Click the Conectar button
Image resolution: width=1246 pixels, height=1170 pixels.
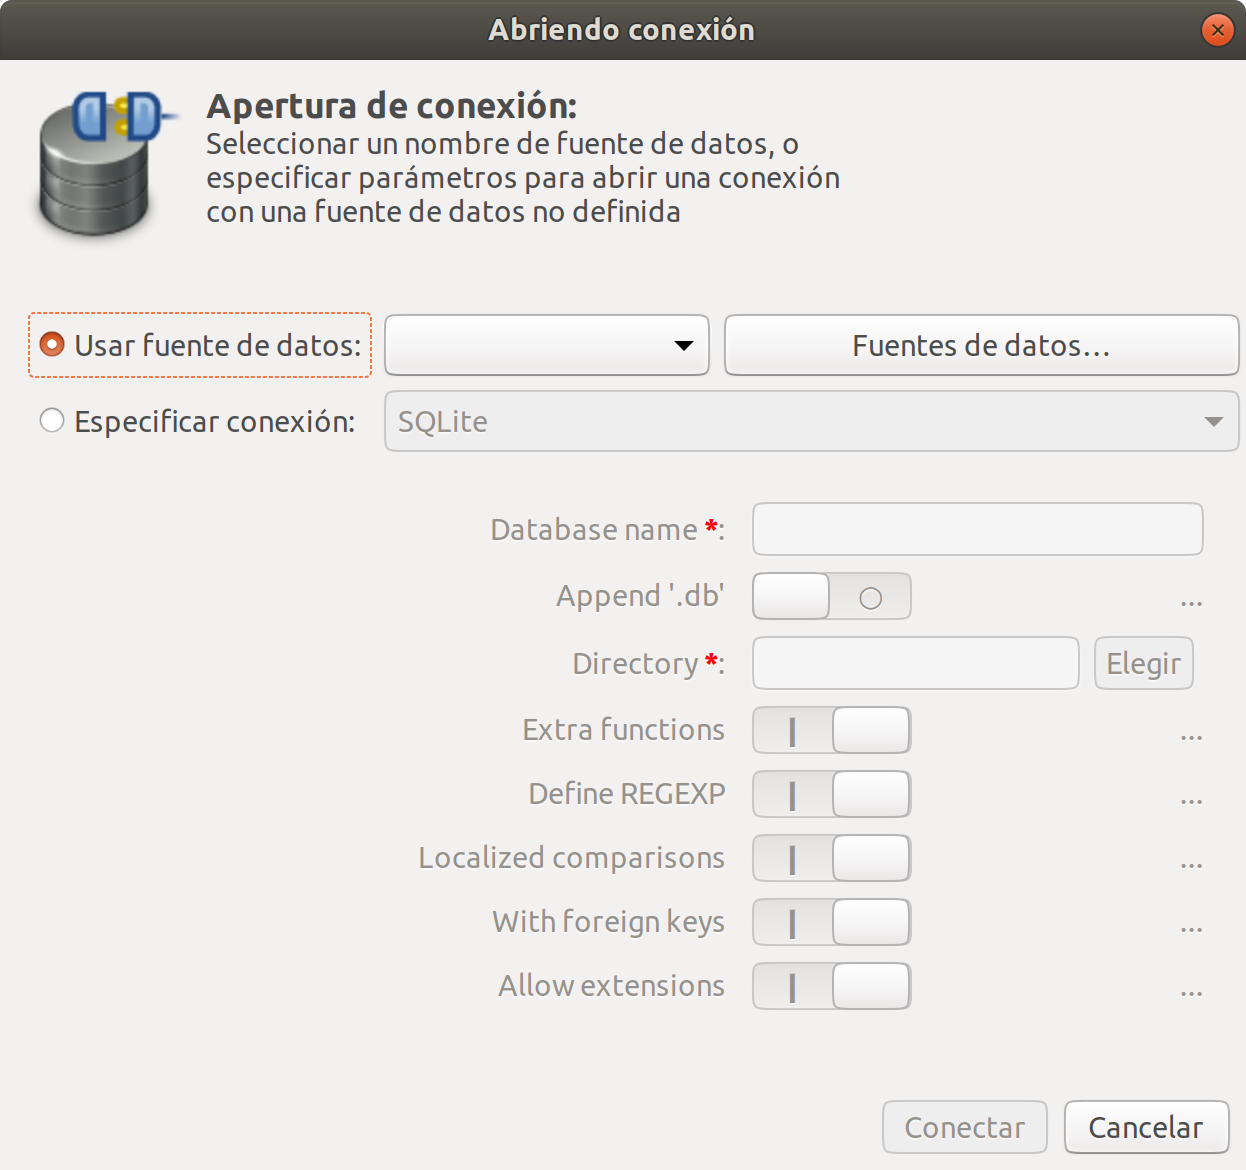(965, 1127)
